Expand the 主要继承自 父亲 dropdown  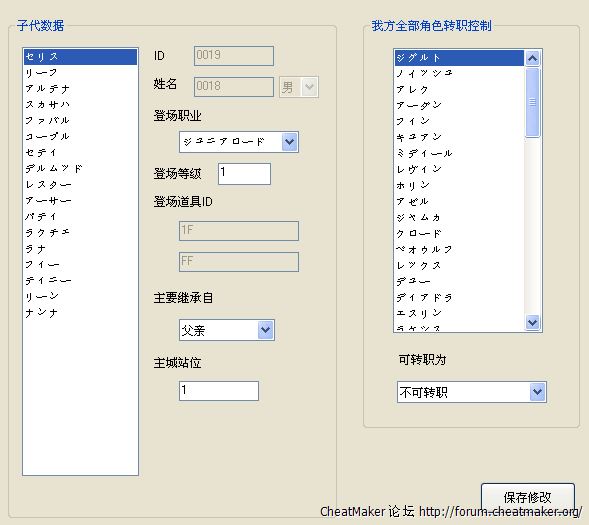tap(227, 330)
